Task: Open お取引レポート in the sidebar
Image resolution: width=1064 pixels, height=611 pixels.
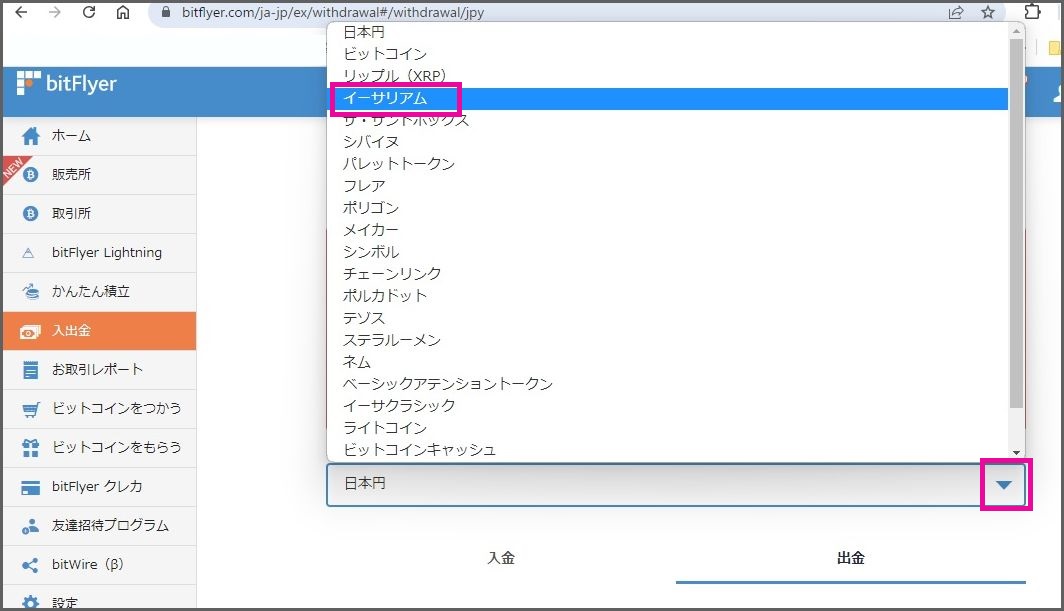Action: [x=100, y=369]
